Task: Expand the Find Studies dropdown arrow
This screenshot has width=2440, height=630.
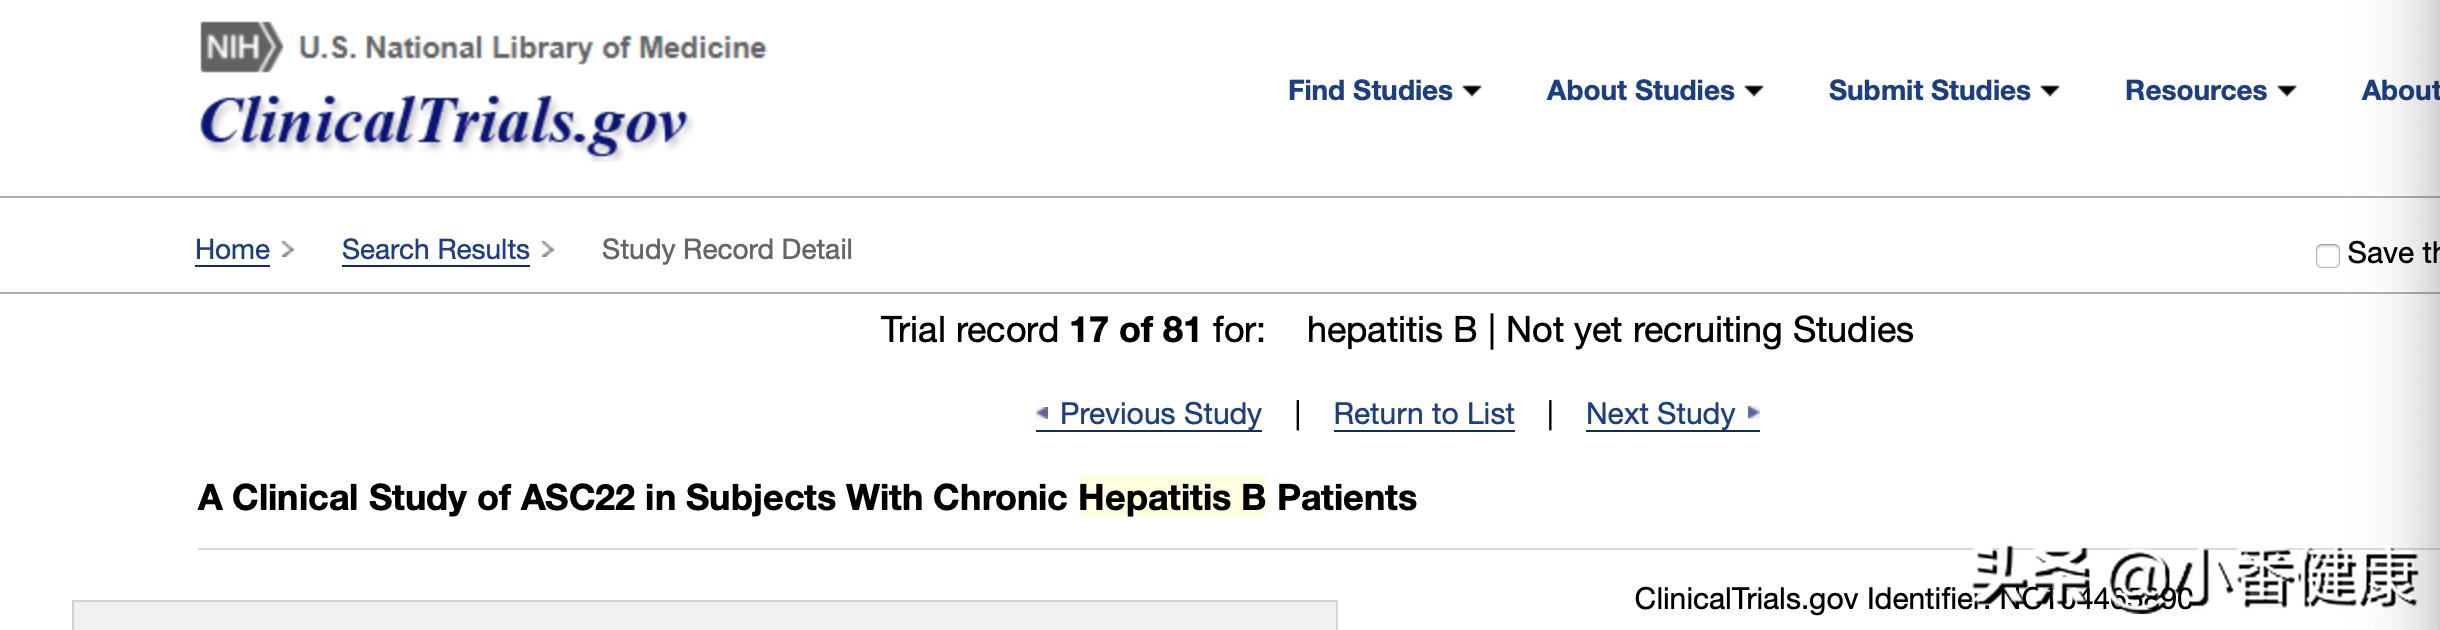Action: (x=1472, y=91)
